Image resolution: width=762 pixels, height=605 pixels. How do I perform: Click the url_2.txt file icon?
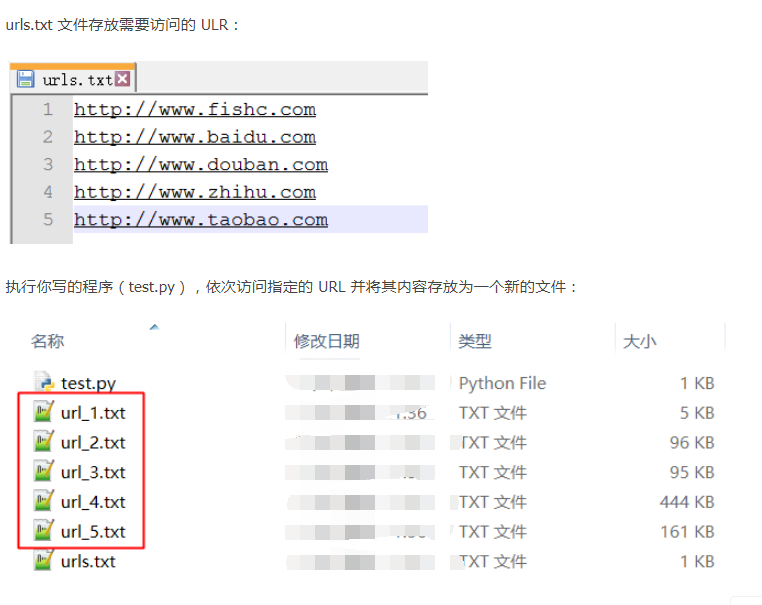coord(43,443)
